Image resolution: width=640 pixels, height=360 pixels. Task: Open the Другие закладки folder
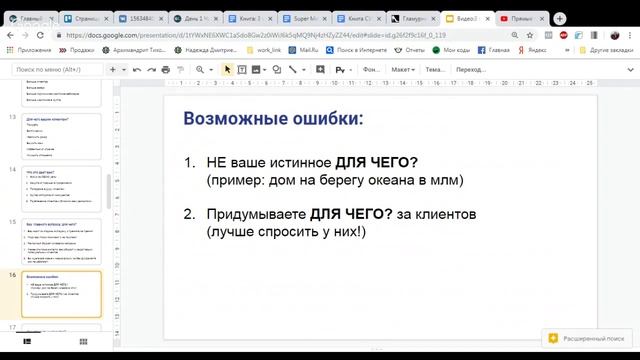(607, 50)
